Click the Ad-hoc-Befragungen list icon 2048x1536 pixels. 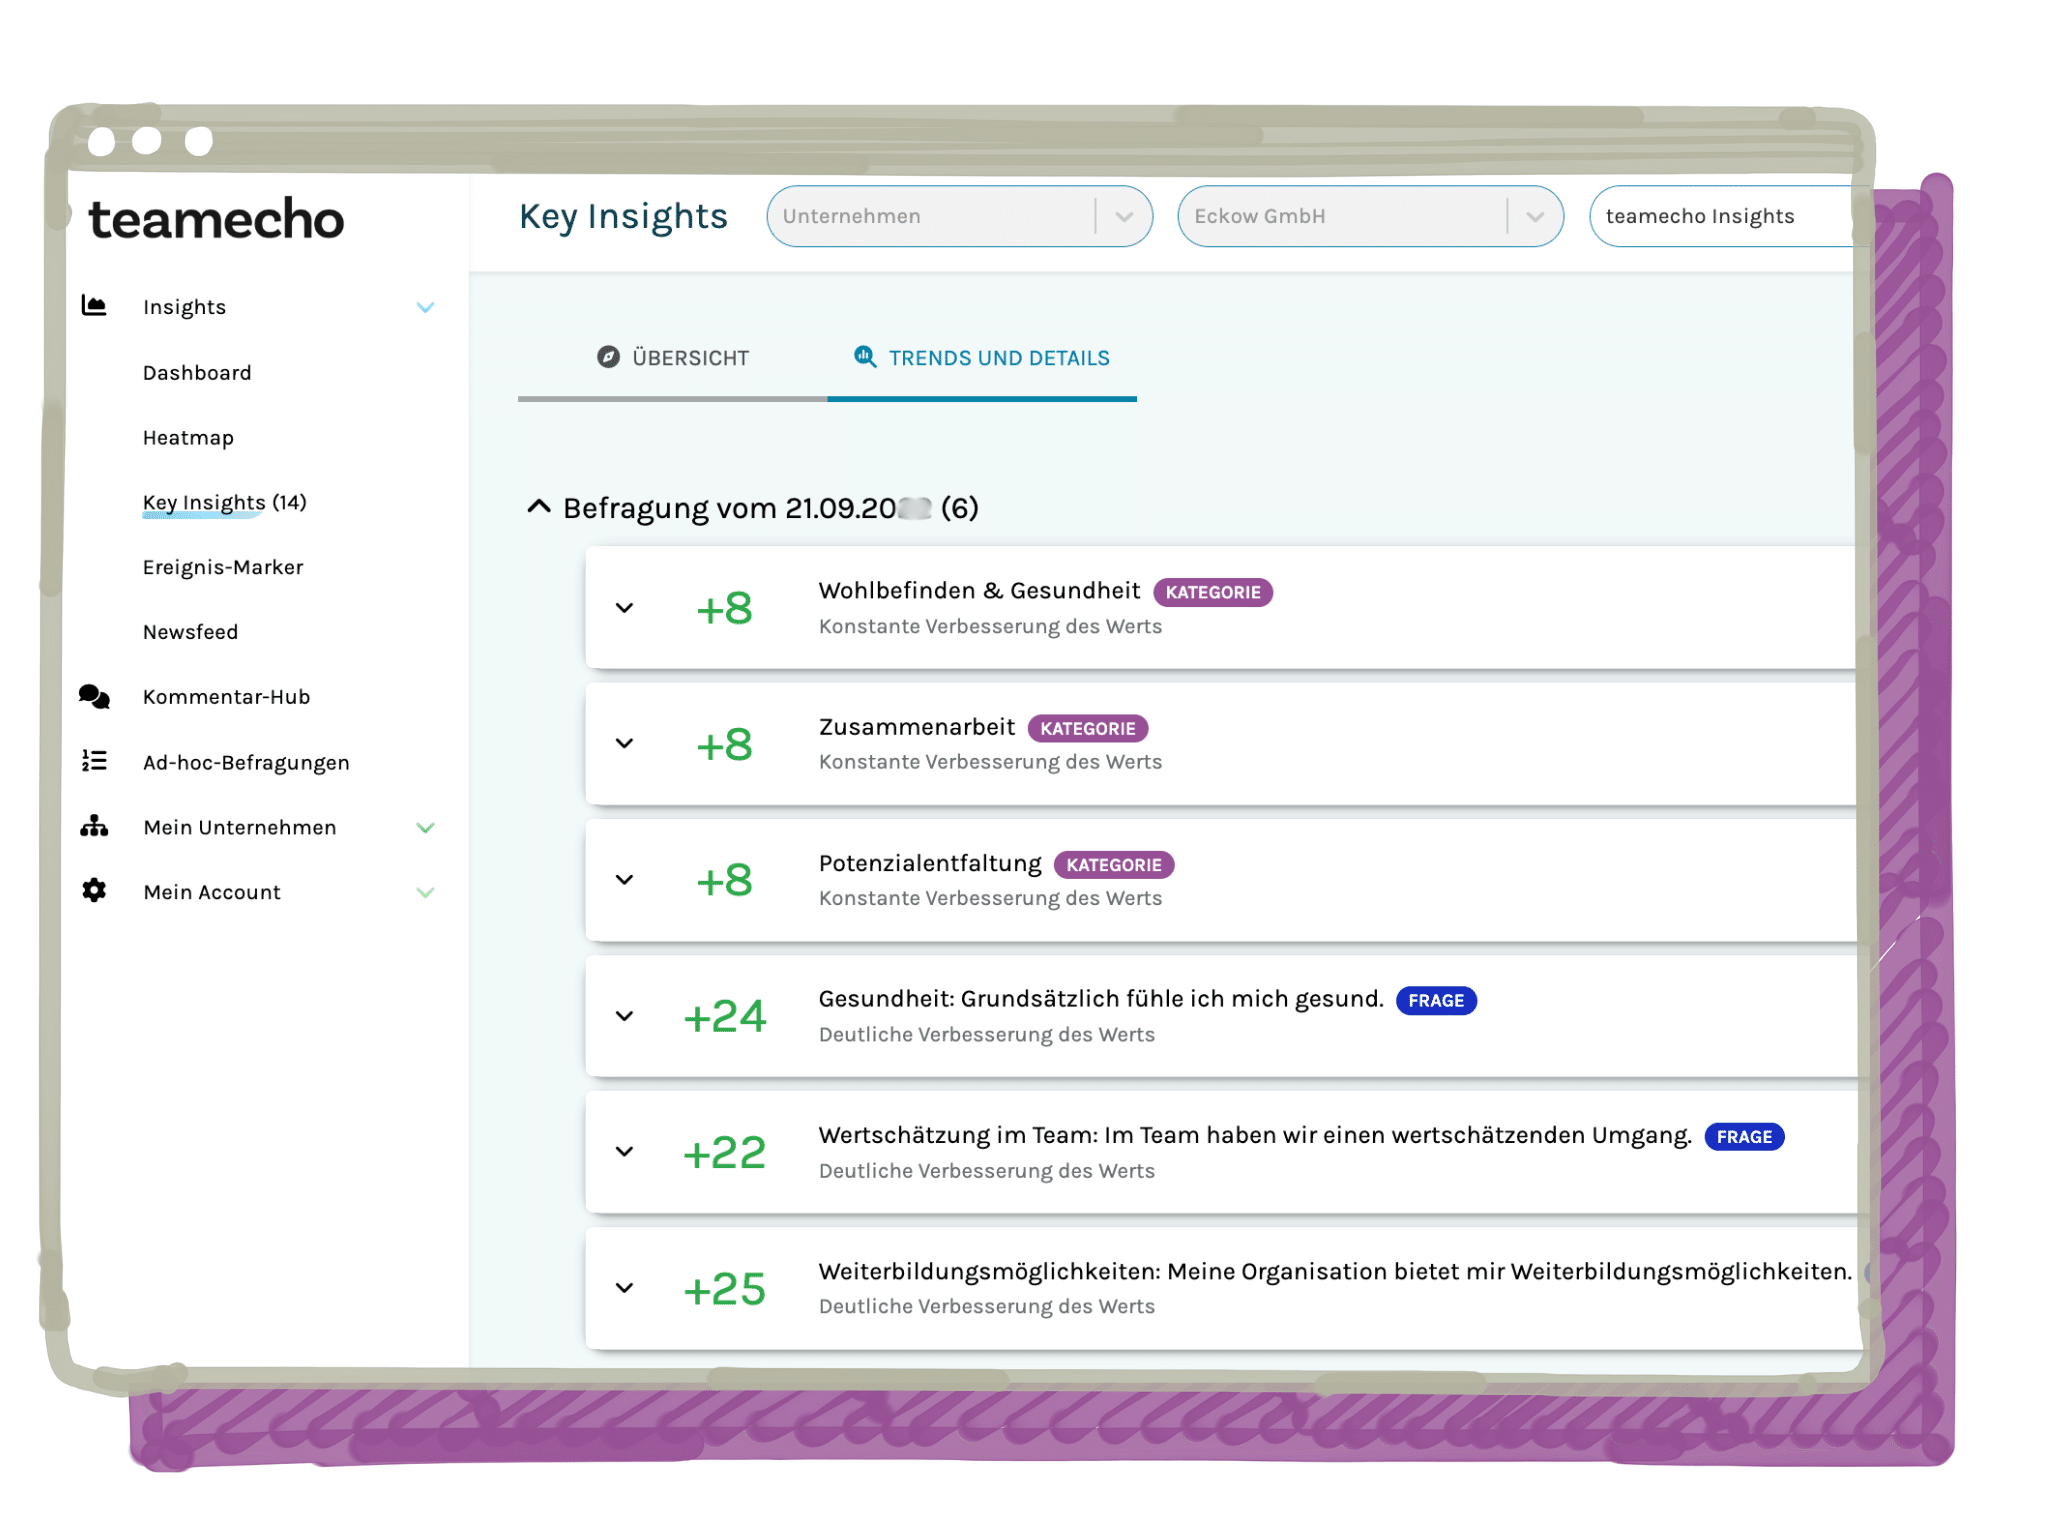click(x=94, y=761)
